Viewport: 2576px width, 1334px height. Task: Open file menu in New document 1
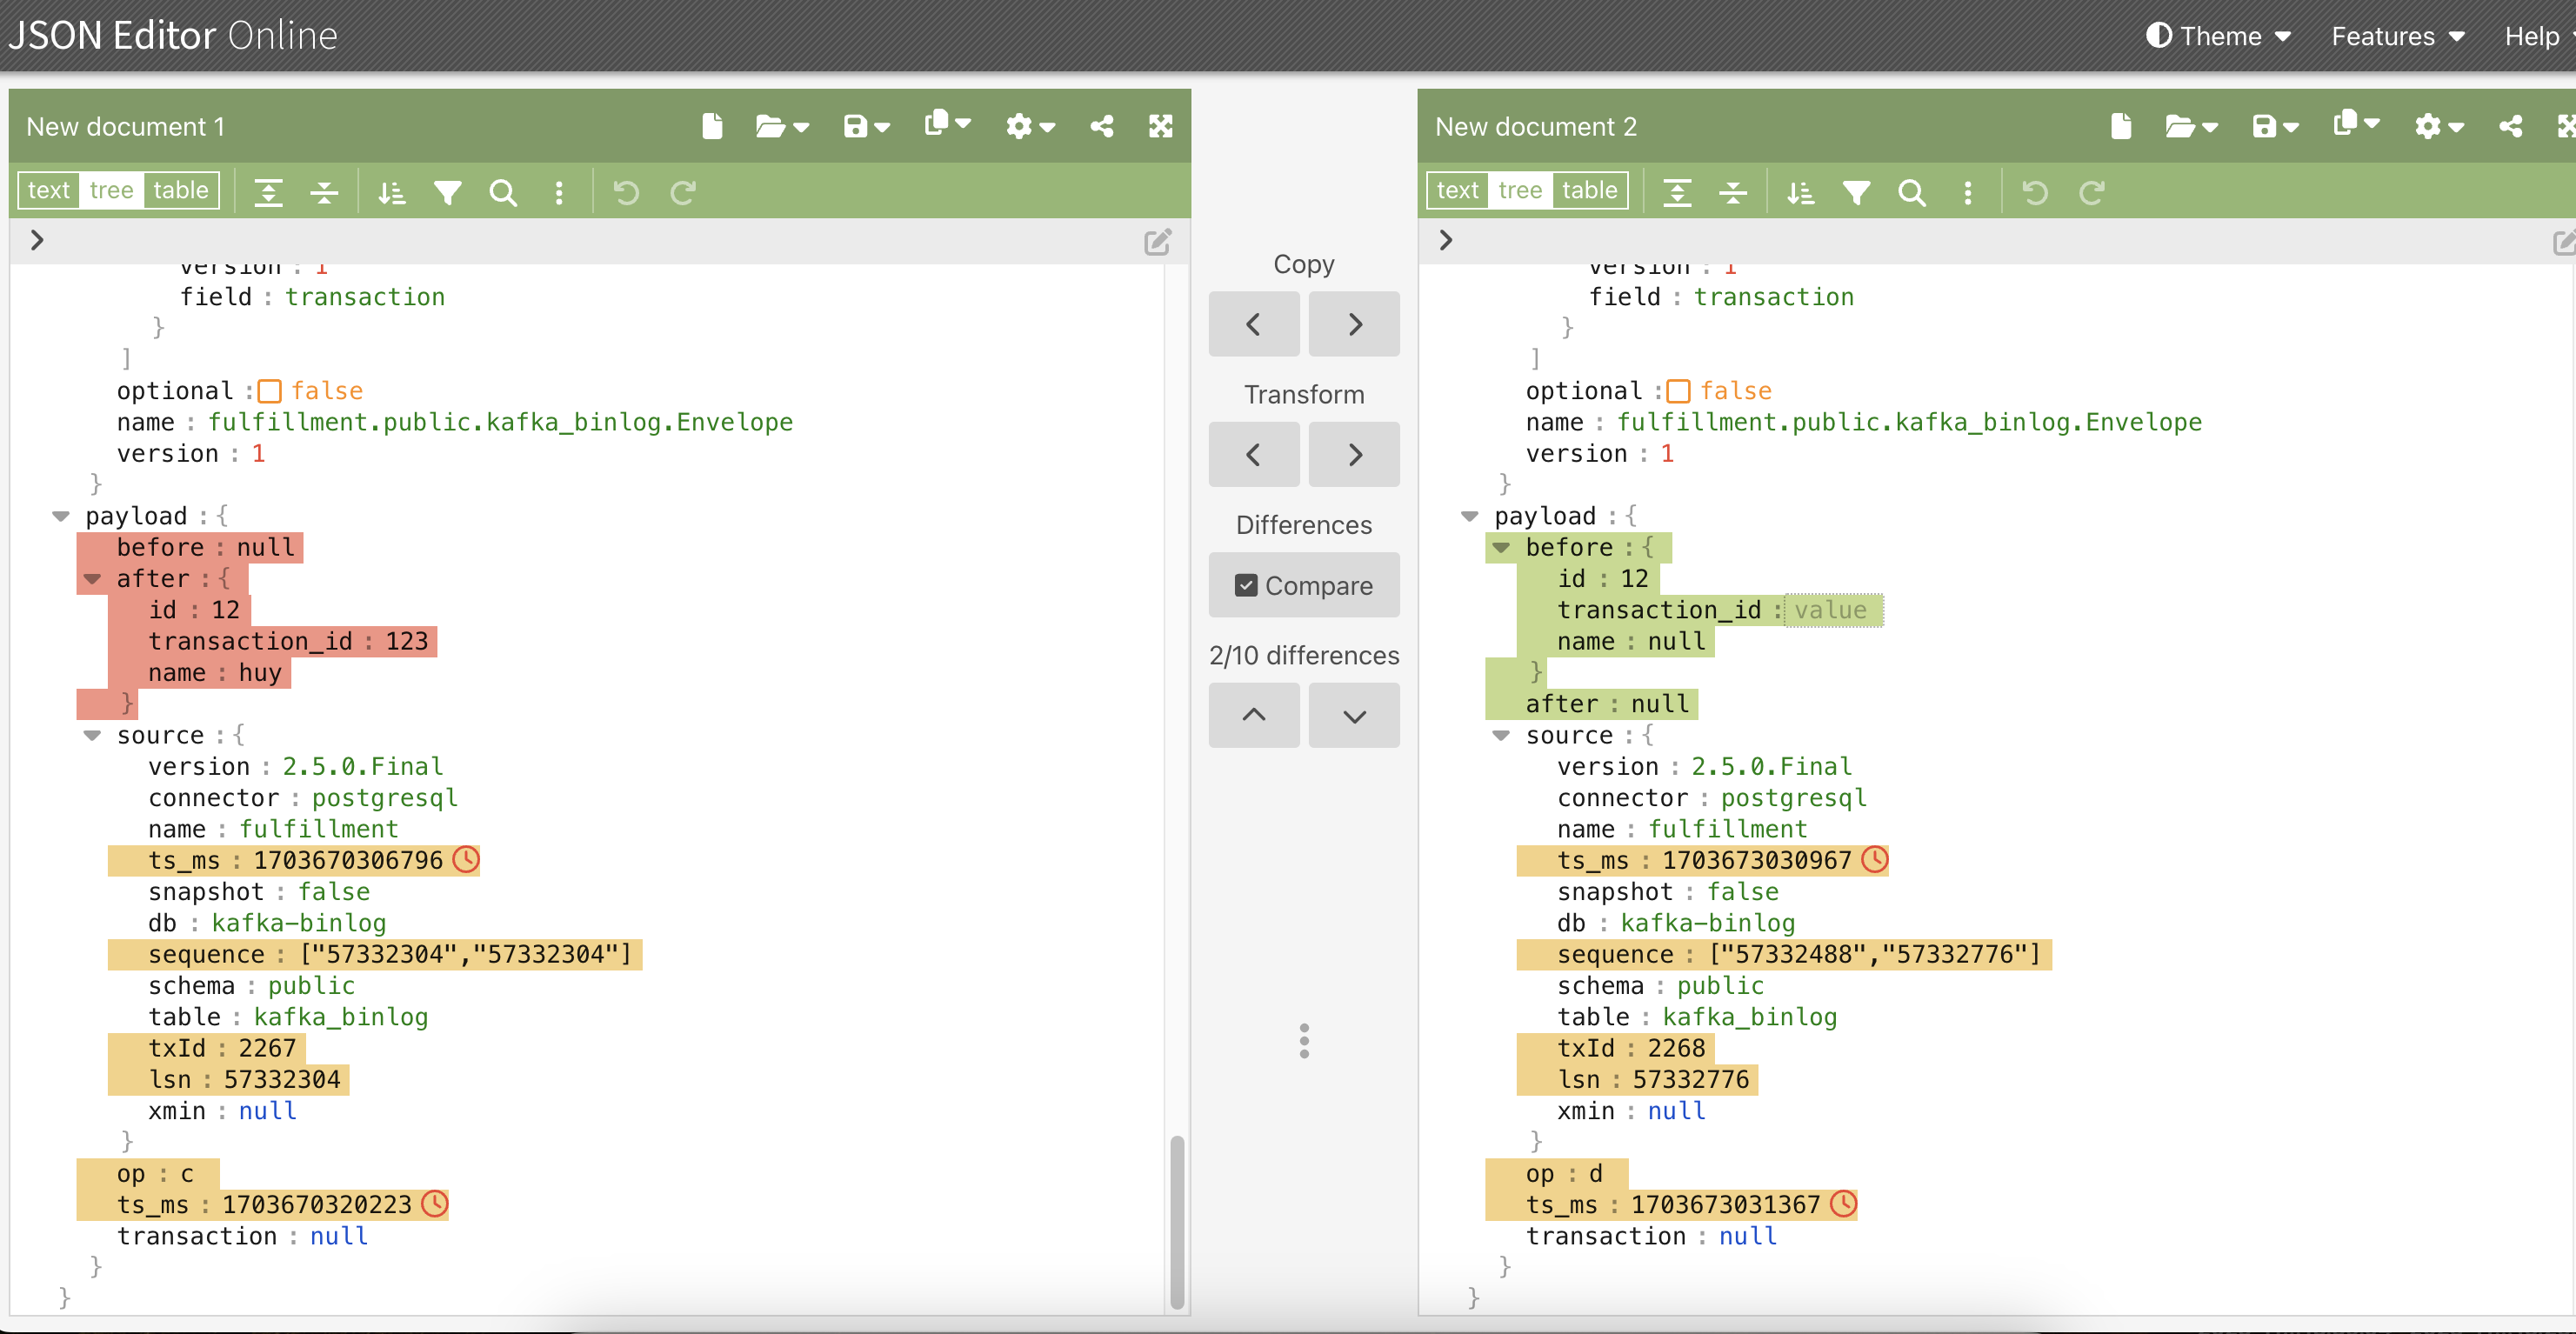pos(782,126)
